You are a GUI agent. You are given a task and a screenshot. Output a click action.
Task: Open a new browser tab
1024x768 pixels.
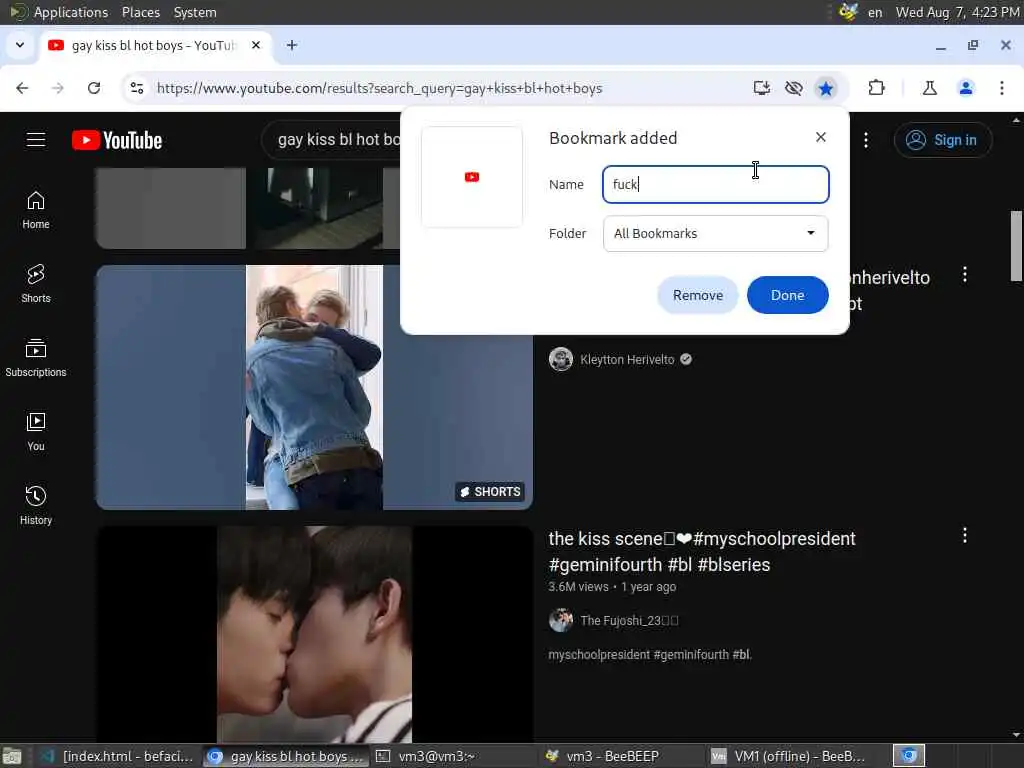point(292,45)
